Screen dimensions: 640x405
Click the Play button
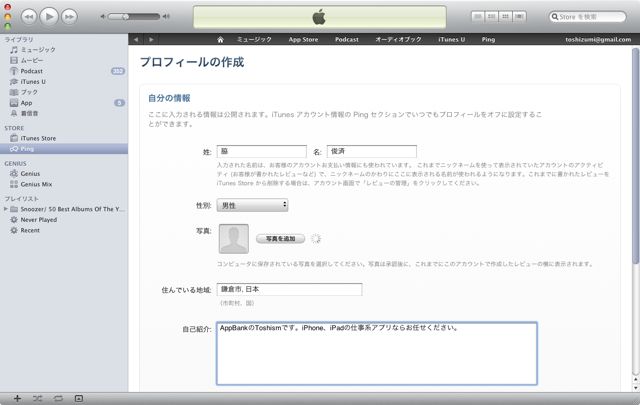tap(49, 17)
